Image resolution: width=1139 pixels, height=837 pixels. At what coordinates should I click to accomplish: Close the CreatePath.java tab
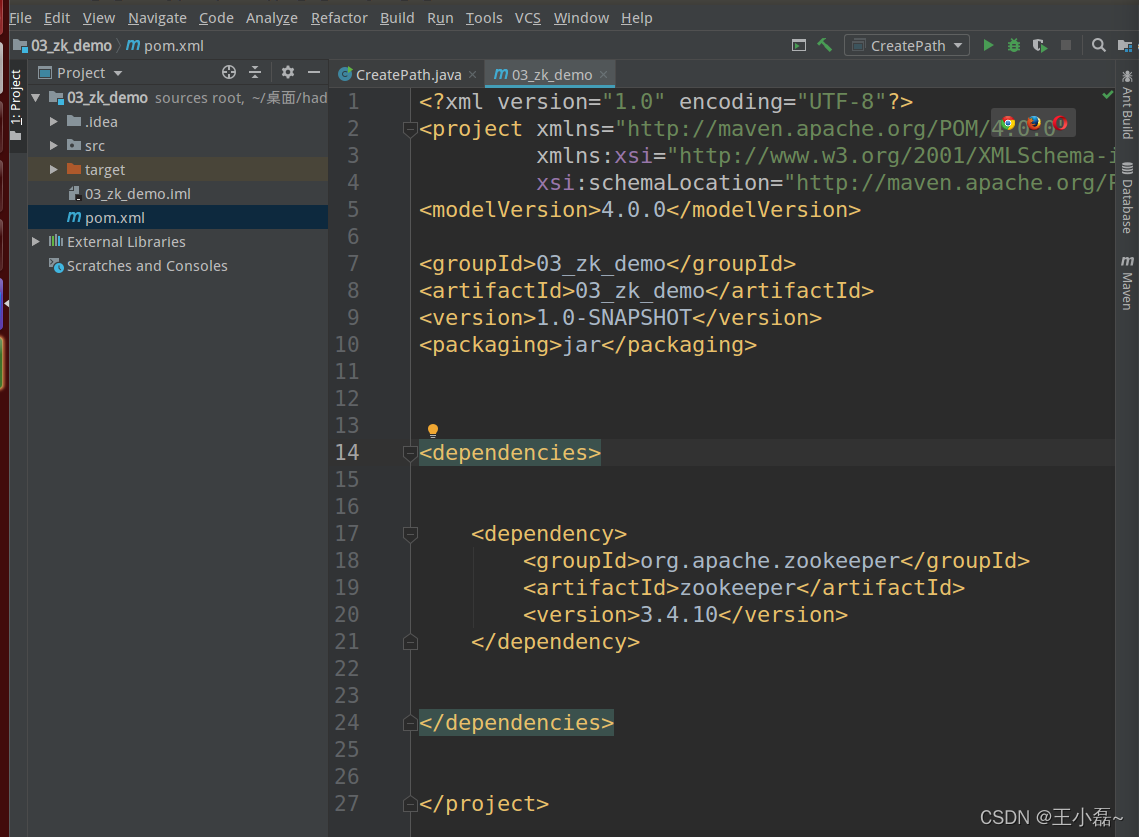point(473,74)
